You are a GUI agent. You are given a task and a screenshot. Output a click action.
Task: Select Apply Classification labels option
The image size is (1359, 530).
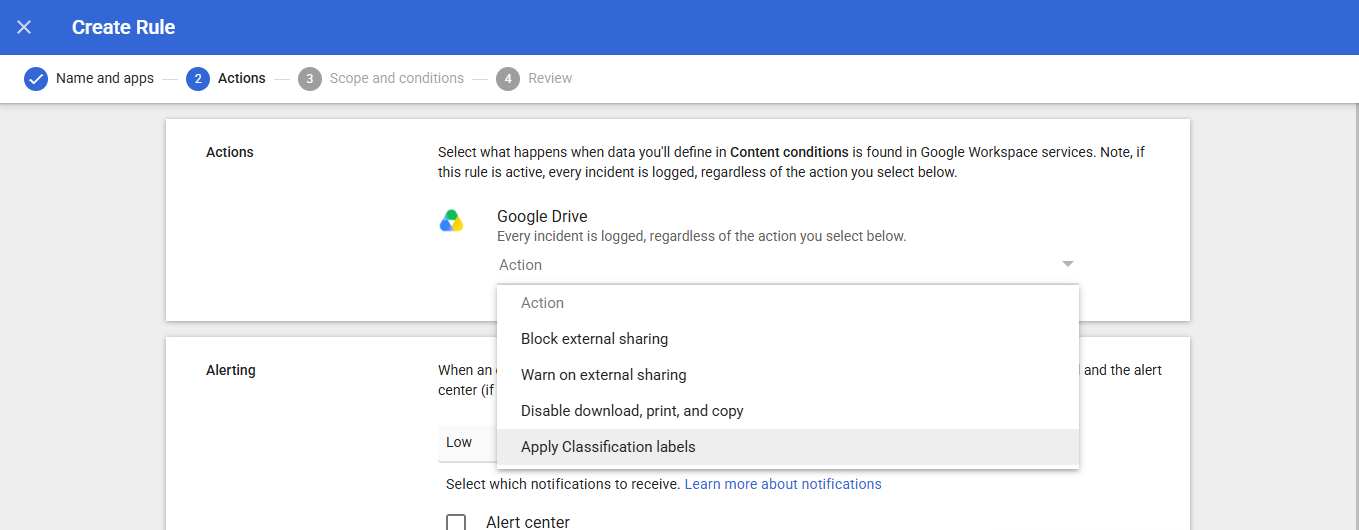[788, 447]
